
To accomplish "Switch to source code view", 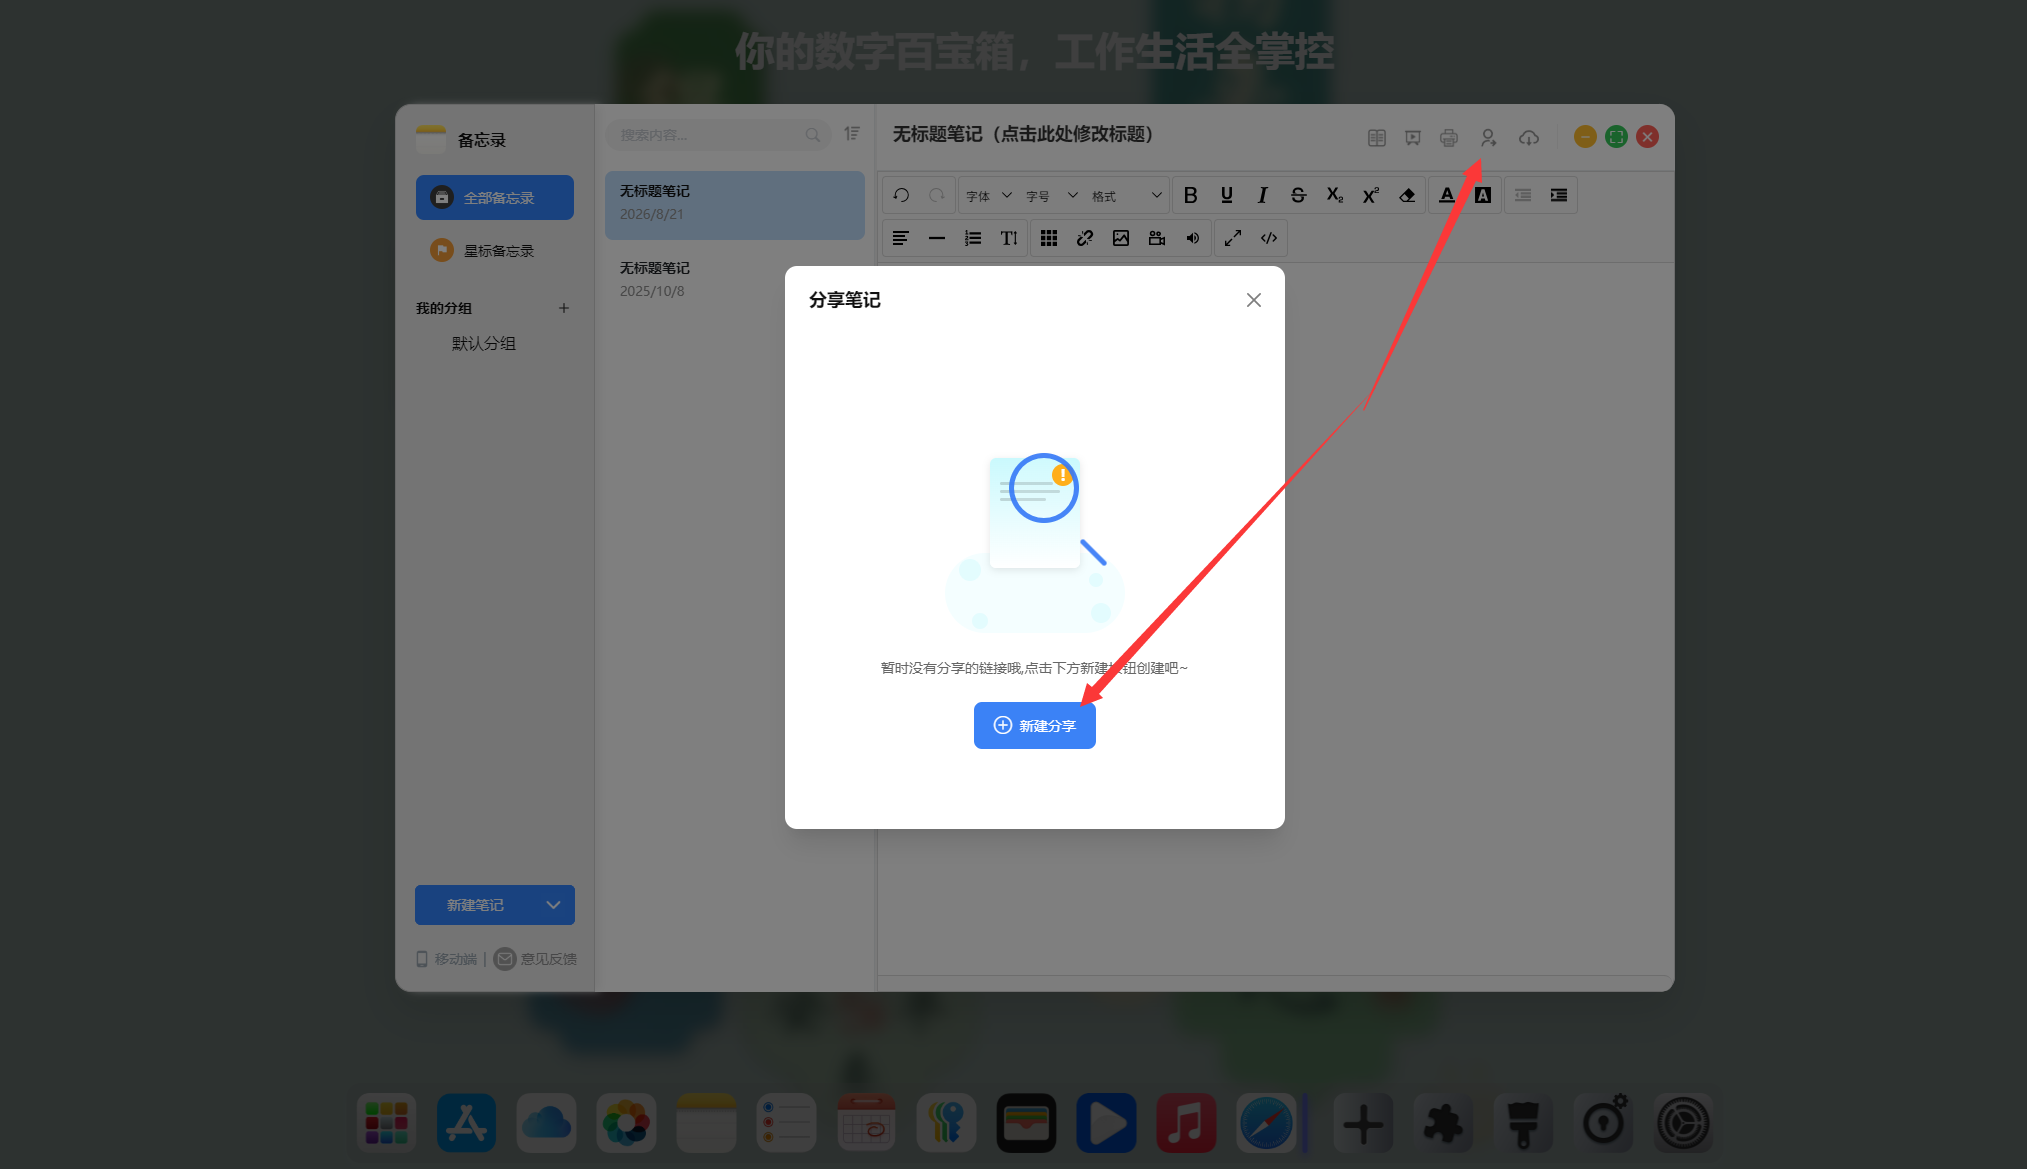I will 1268,238.
